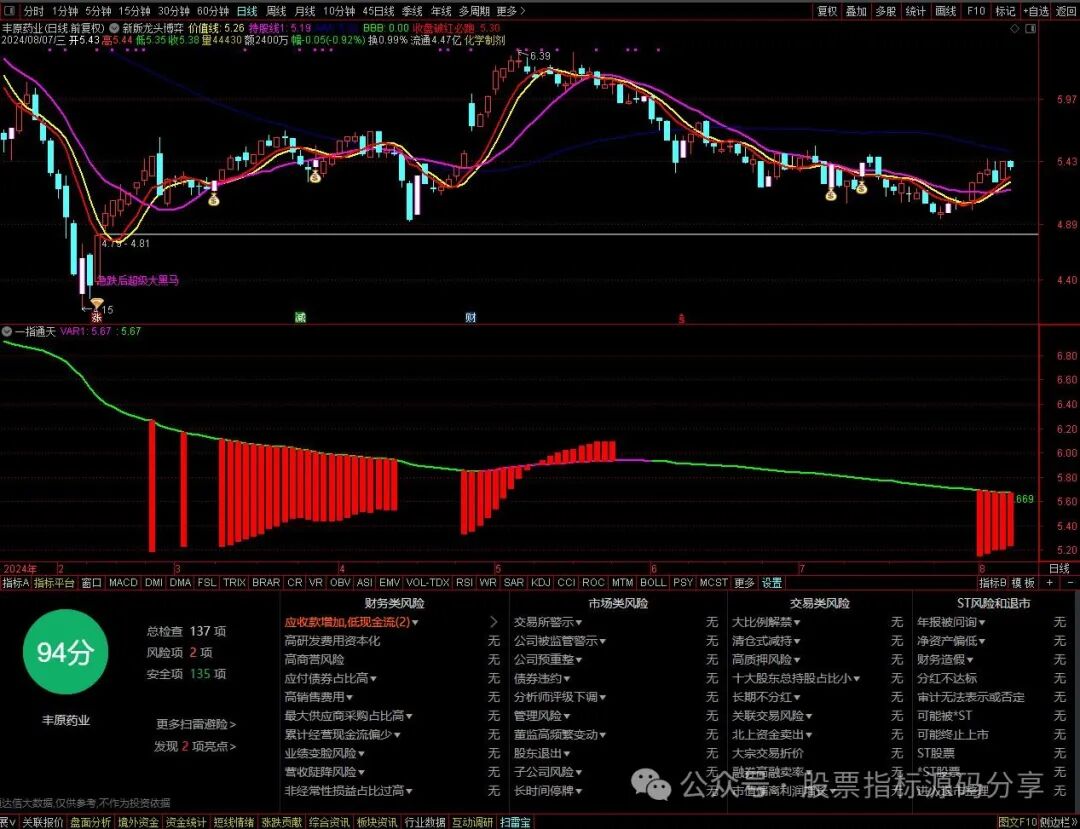Click the round arrow icon before 新版龙头博弈
The image size is (1080, 829).
click(x=114, y=29)
